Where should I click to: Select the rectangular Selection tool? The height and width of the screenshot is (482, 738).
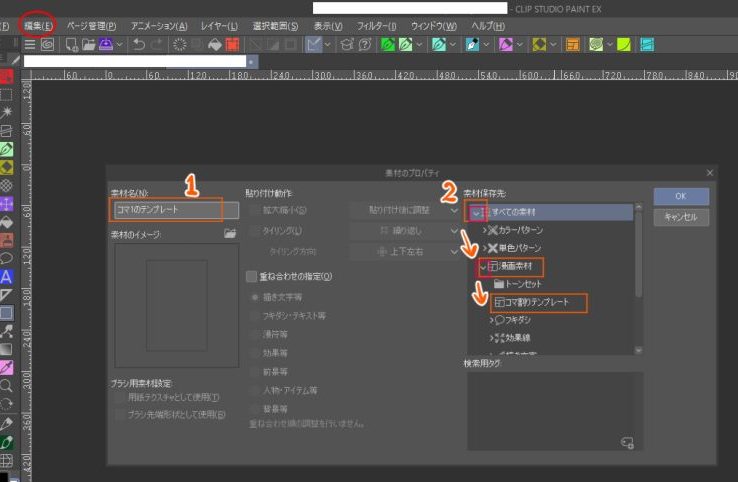6,94
